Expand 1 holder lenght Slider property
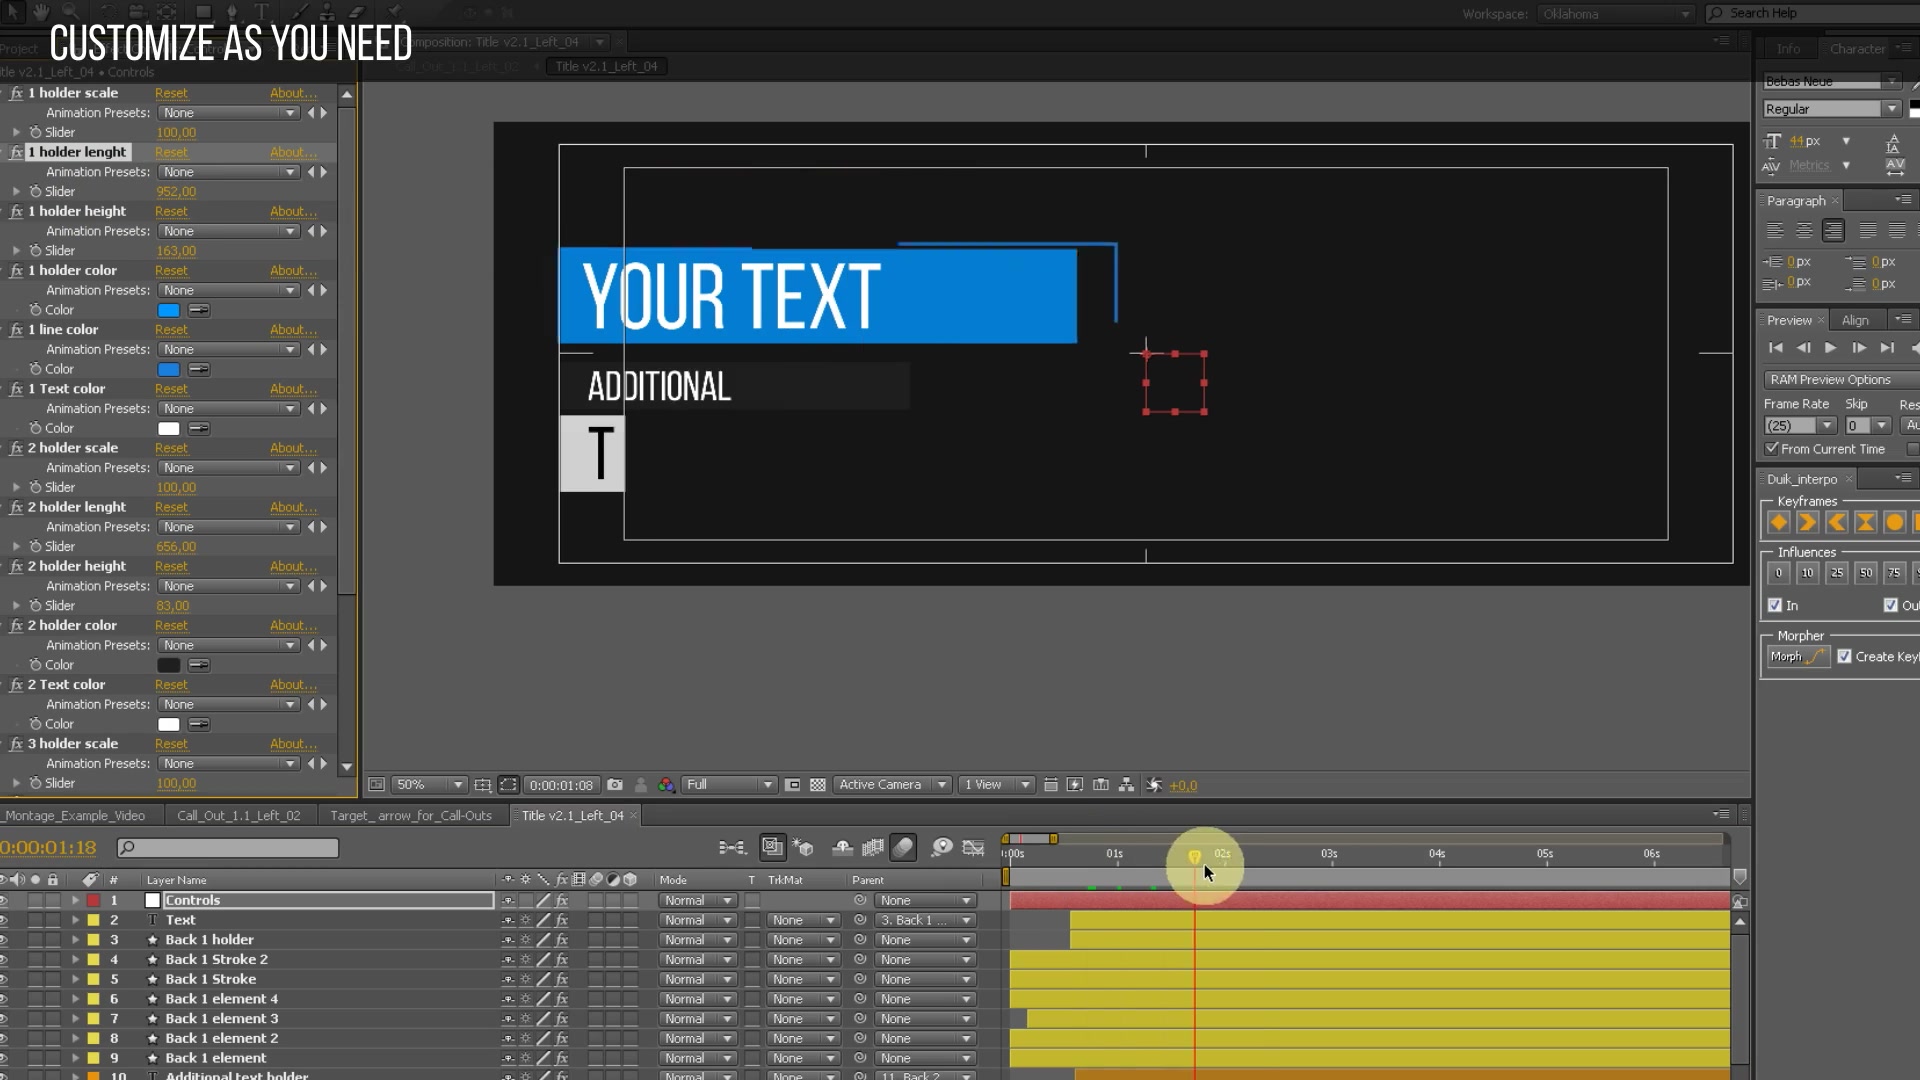The width and height of the screenshot is (1920, 1080). point(16,191)
